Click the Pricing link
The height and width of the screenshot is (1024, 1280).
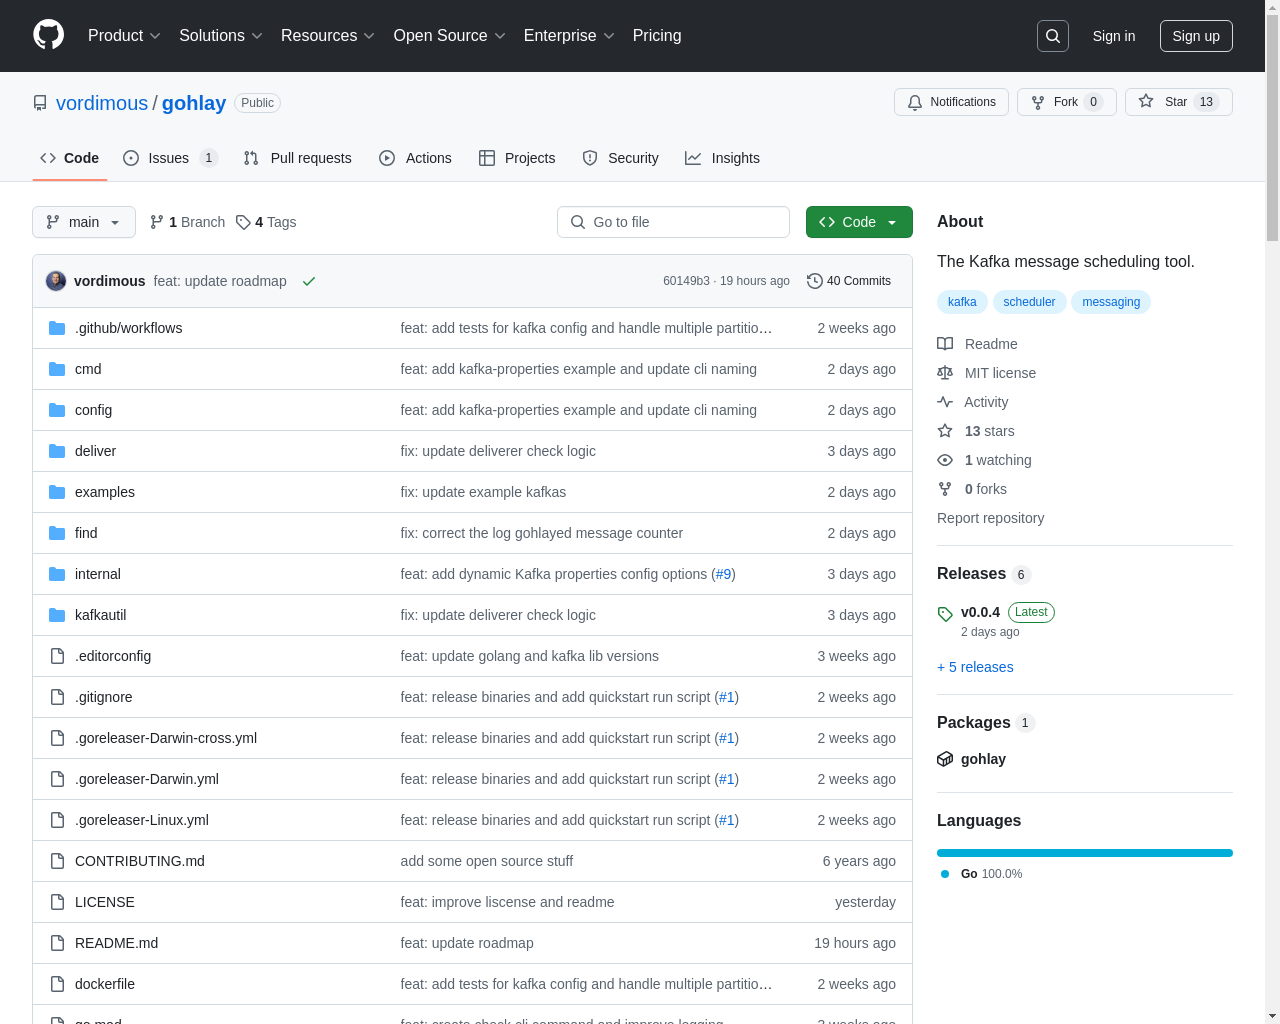[657, 36]
